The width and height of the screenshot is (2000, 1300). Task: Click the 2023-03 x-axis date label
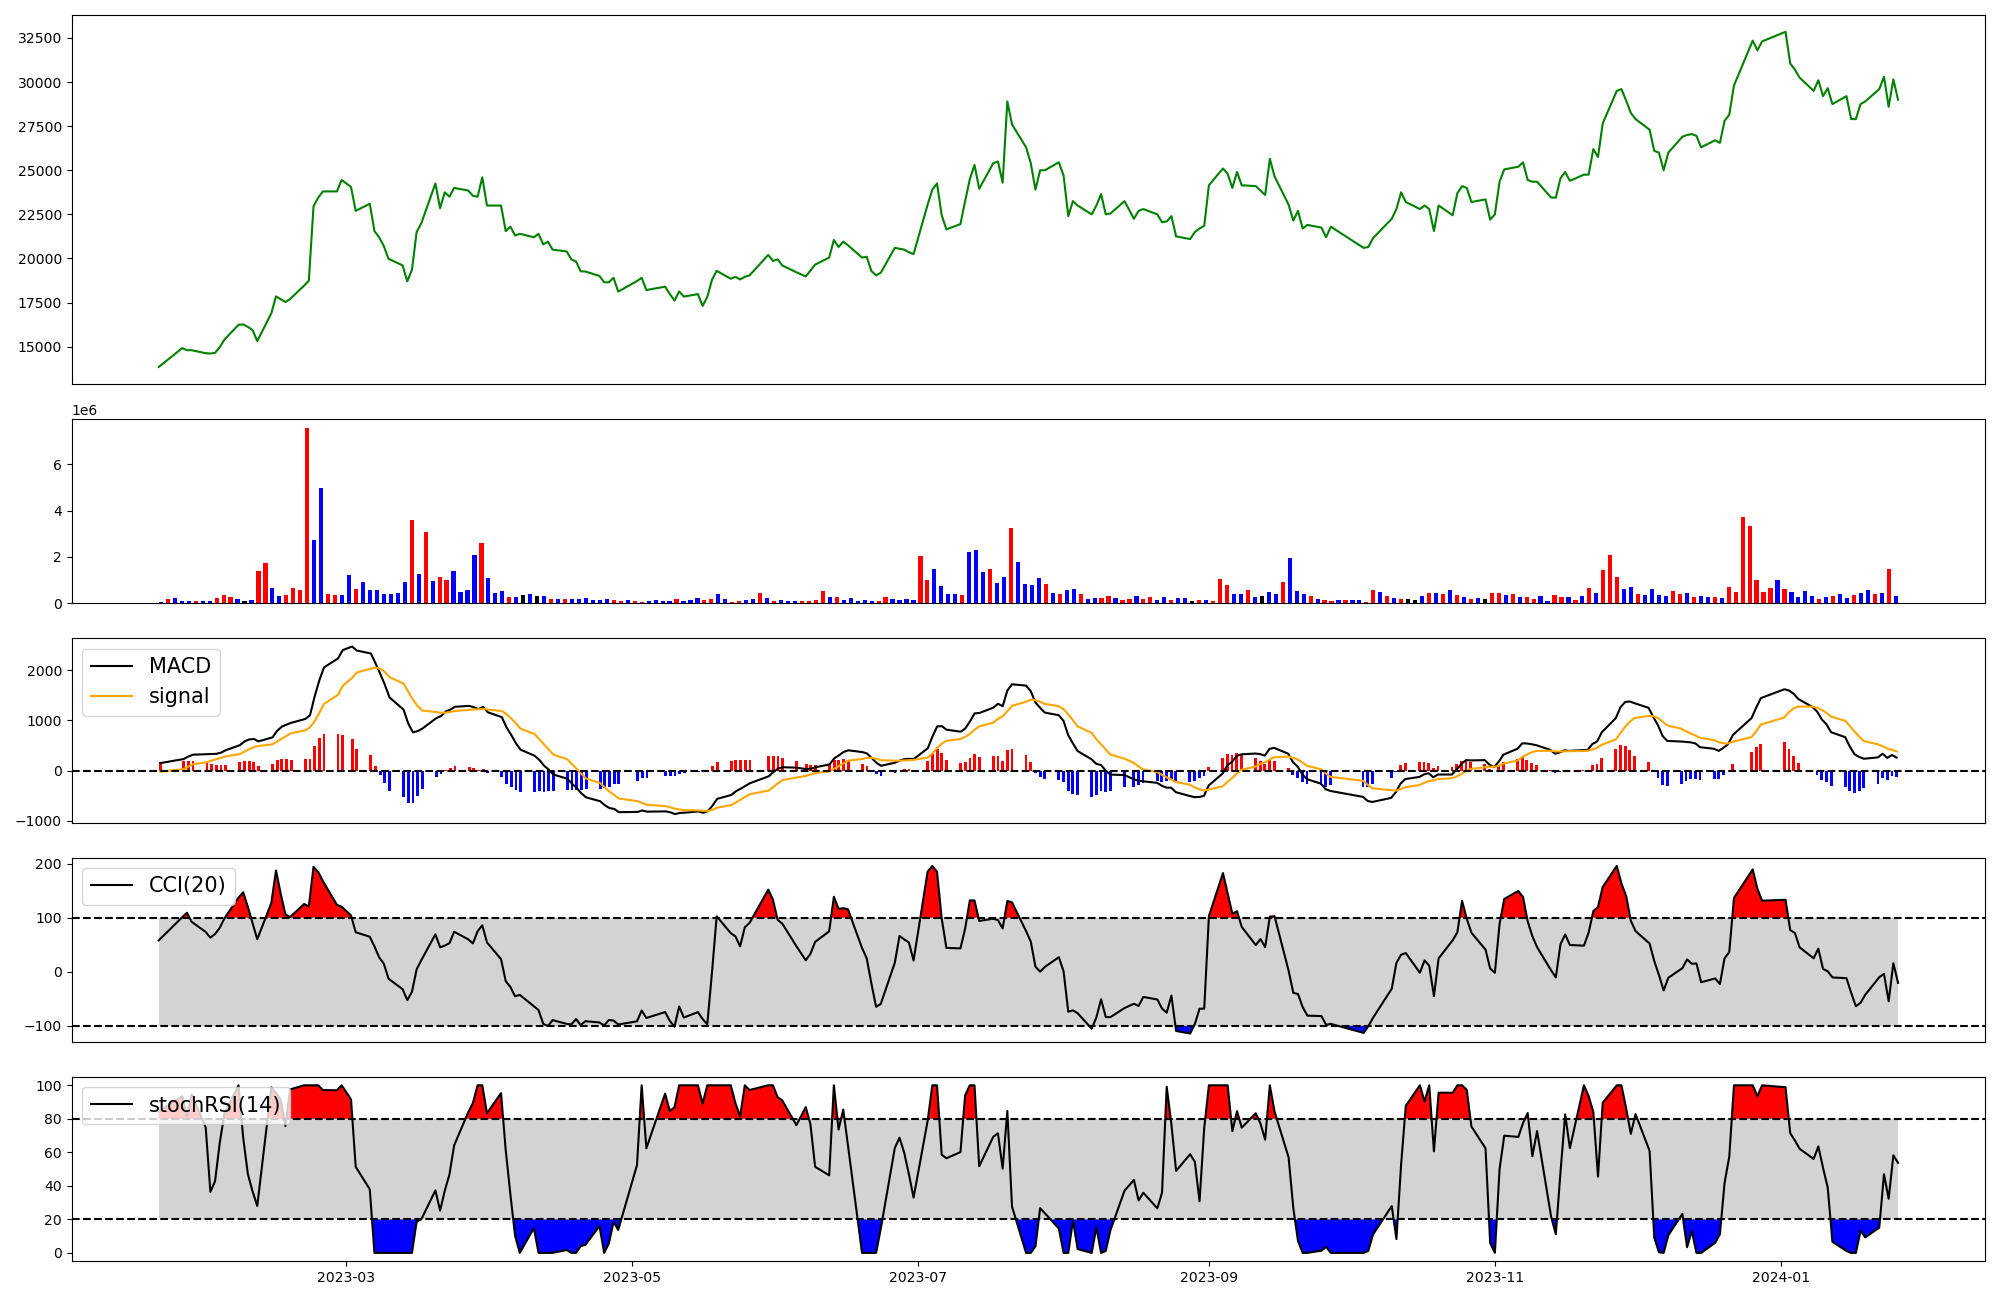pos(345,1277)
